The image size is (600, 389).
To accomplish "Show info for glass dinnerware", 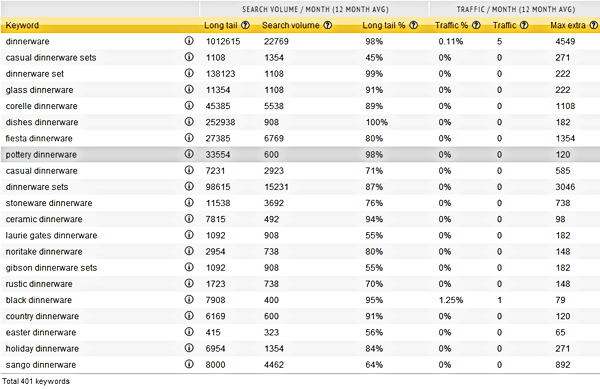I will 189,89.
